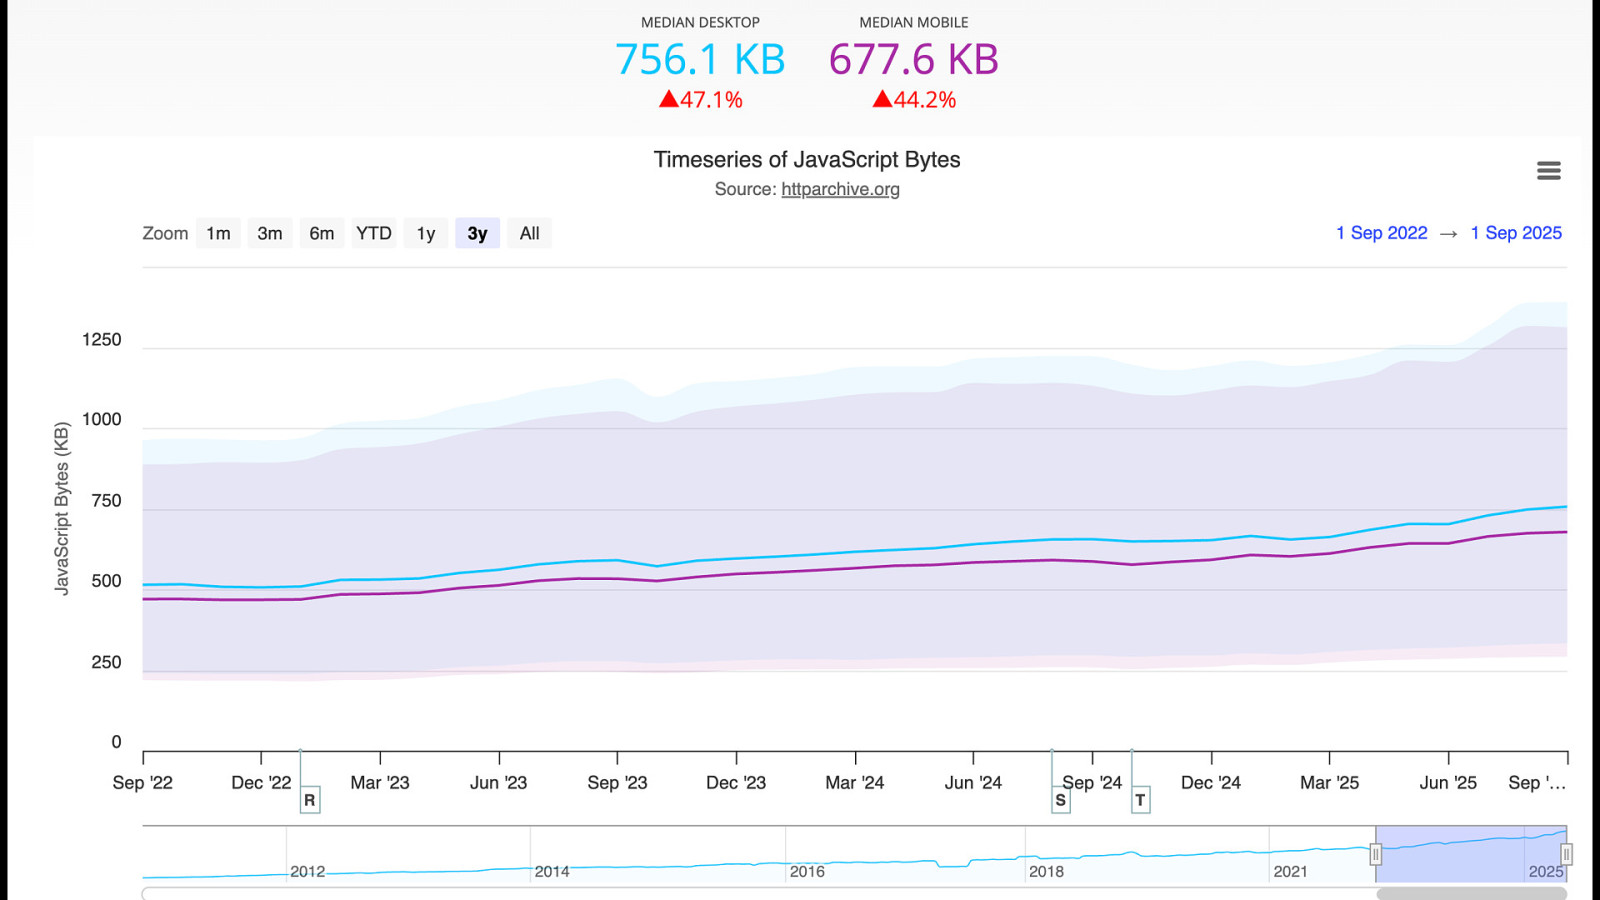Click the navigator timeline near 2016
1600x900 pixels.
pos(806,860)
